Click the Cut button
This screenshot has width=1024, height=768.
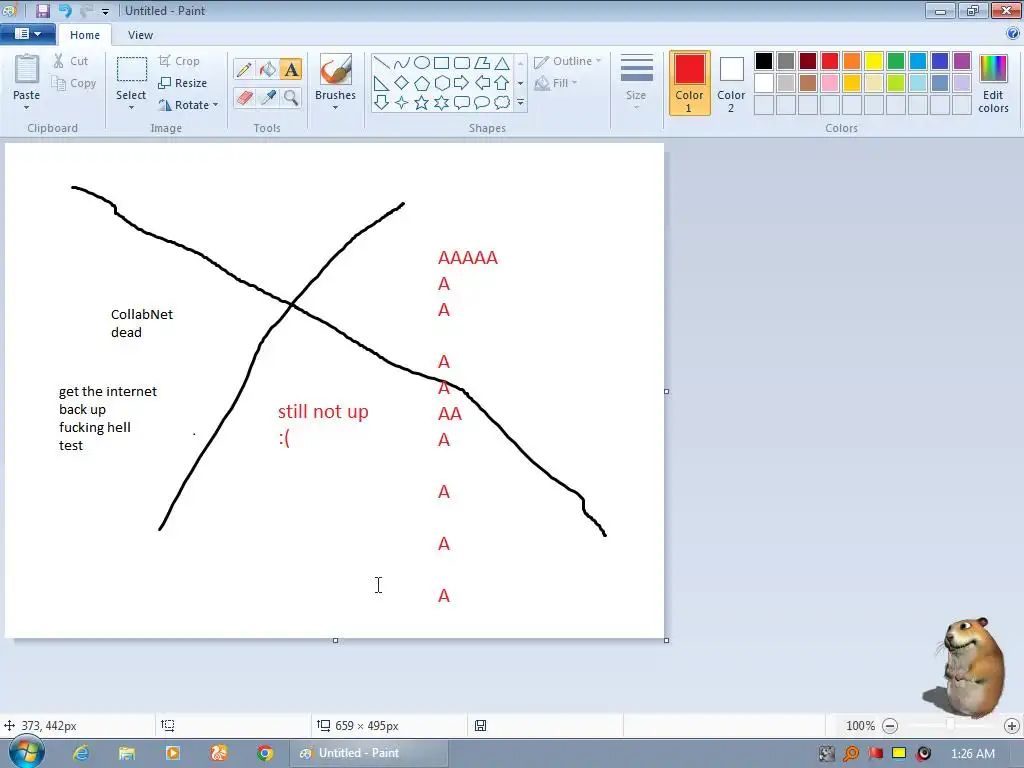[x=71, y=61]
